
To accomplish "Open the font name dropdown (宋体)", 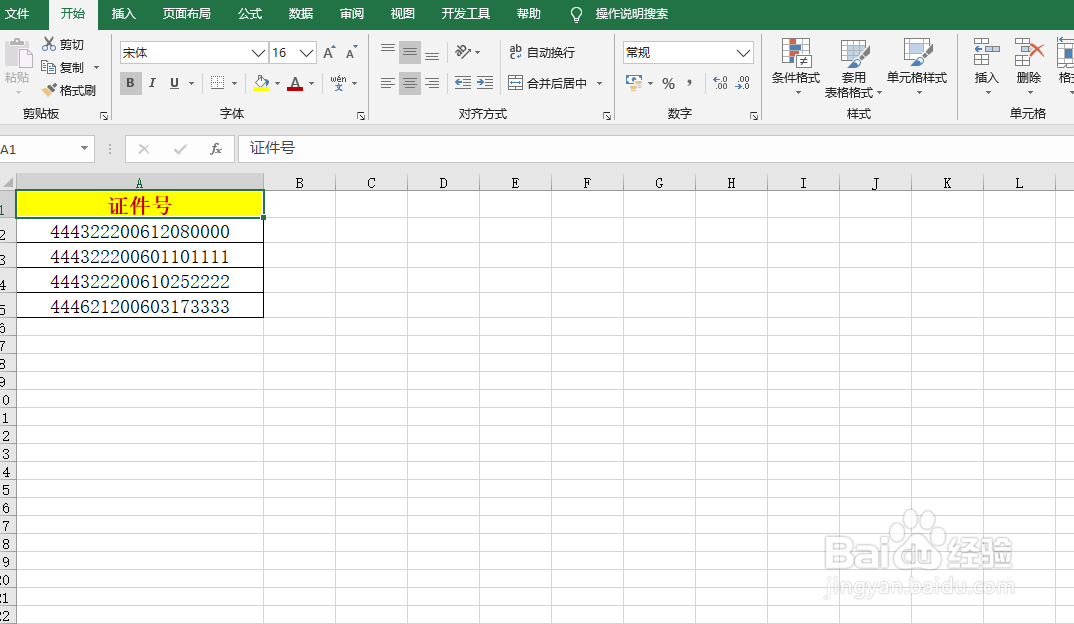I will click(x=258, y=53).
